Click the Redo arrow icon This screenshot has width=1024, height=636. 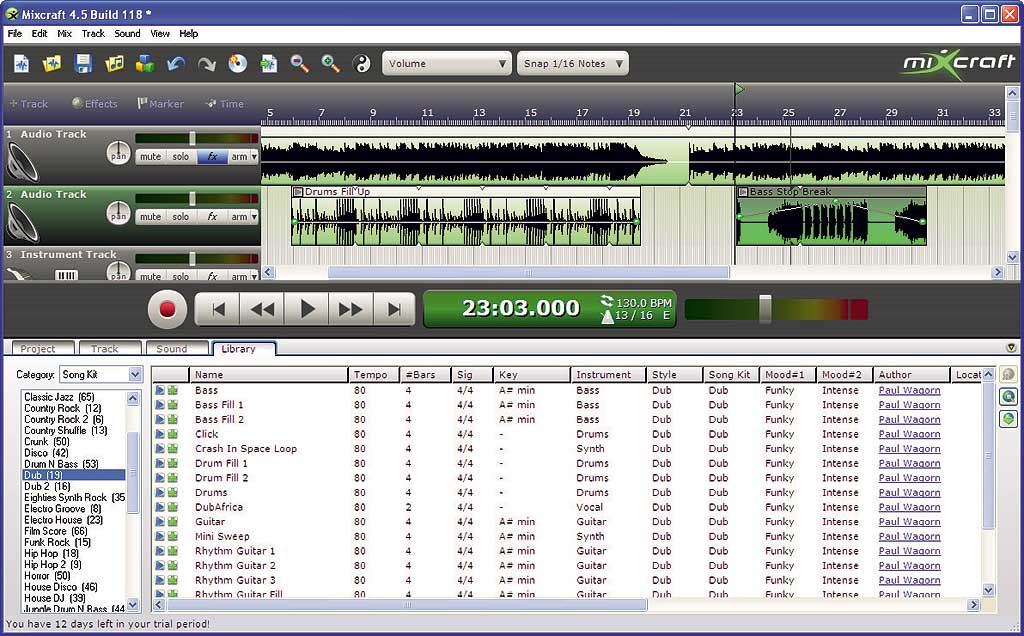click(207, 64)
